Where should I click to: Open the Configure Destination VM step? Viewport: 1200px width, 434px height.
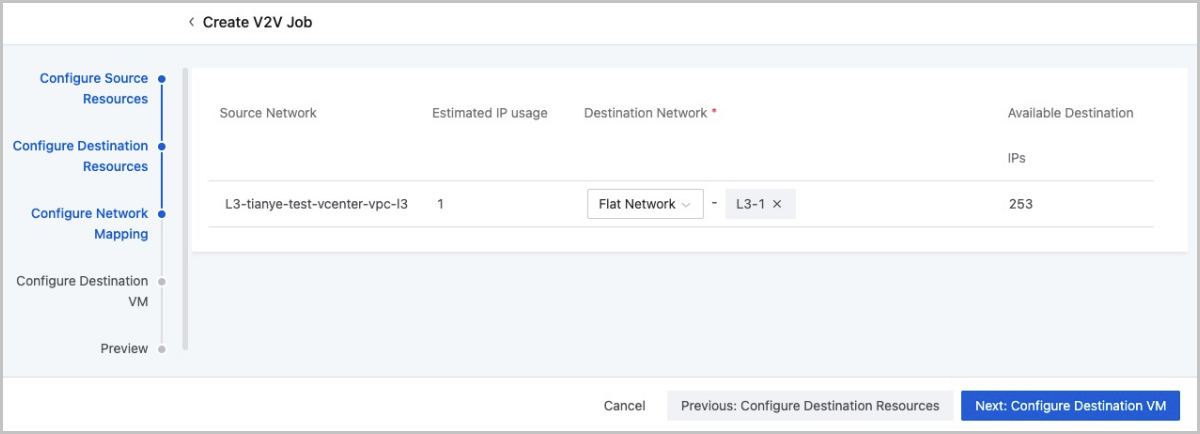[82, 291]
